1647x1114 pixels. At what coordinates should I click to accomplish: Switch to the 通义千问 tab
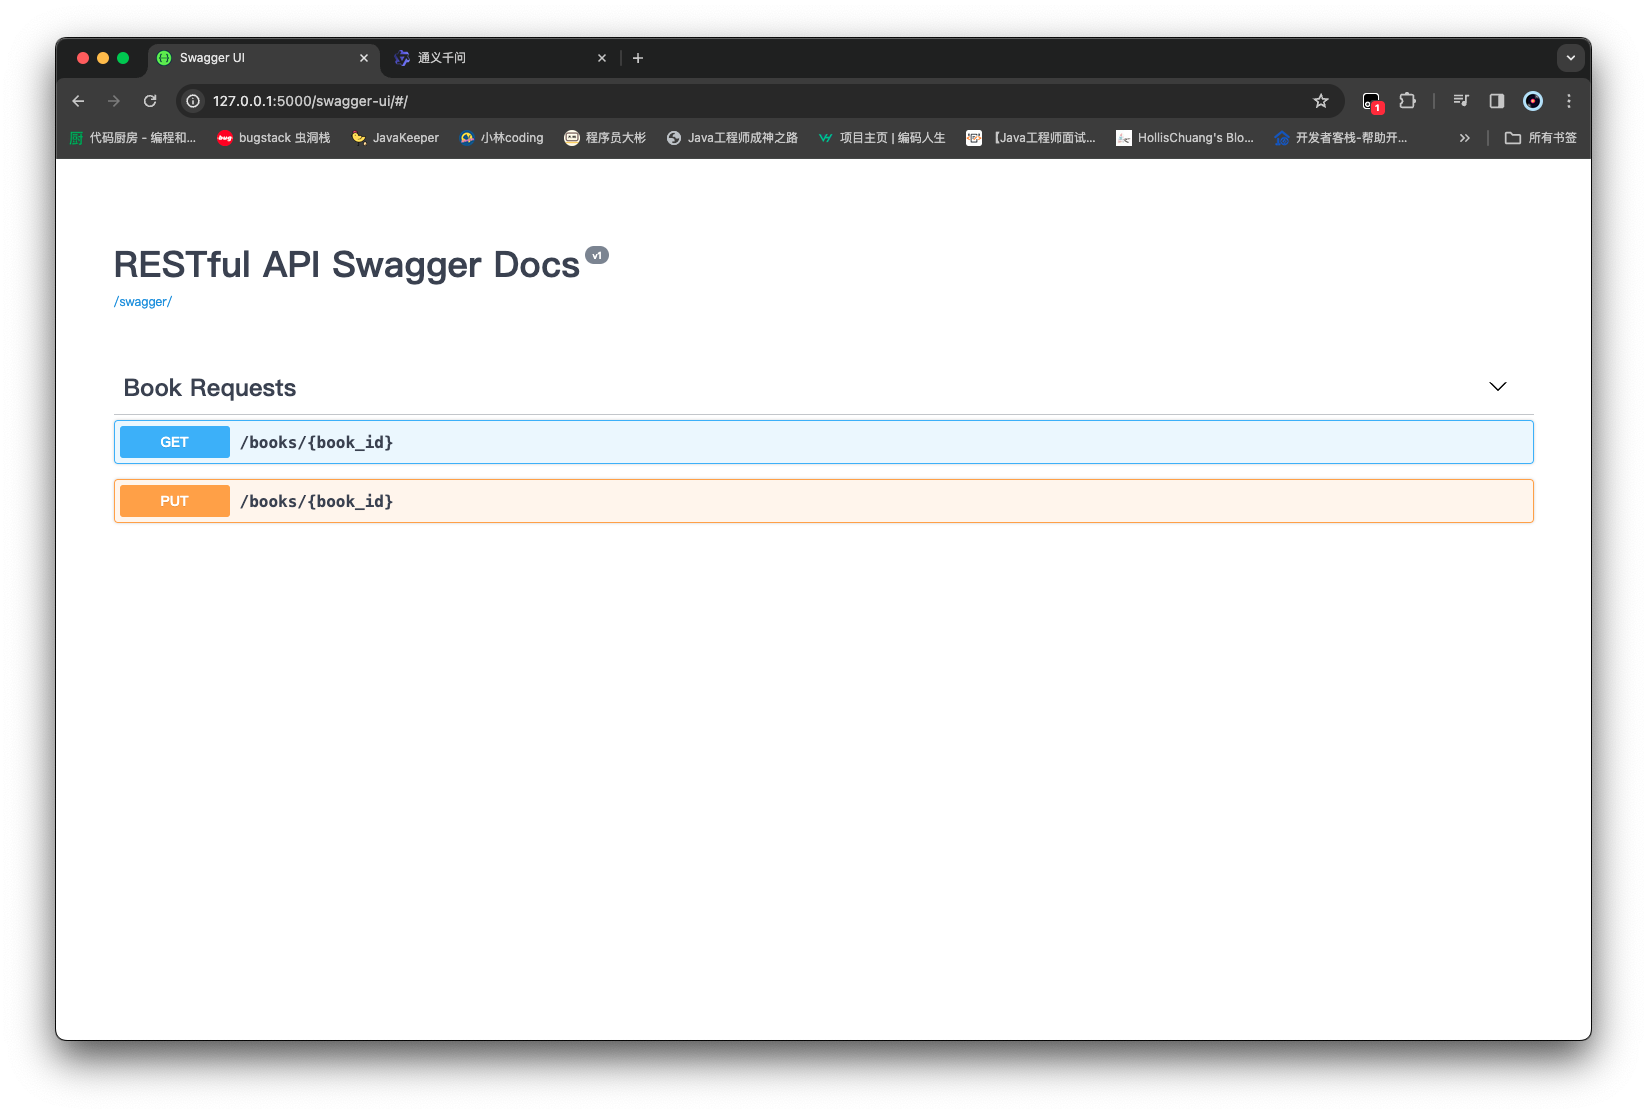point(501,58)
